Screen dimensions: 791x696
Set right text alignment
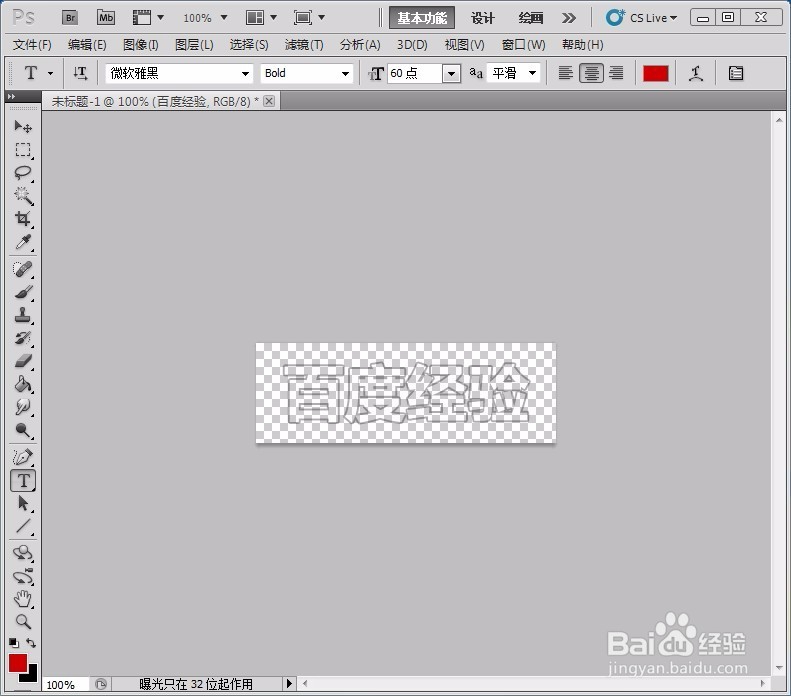616,74
